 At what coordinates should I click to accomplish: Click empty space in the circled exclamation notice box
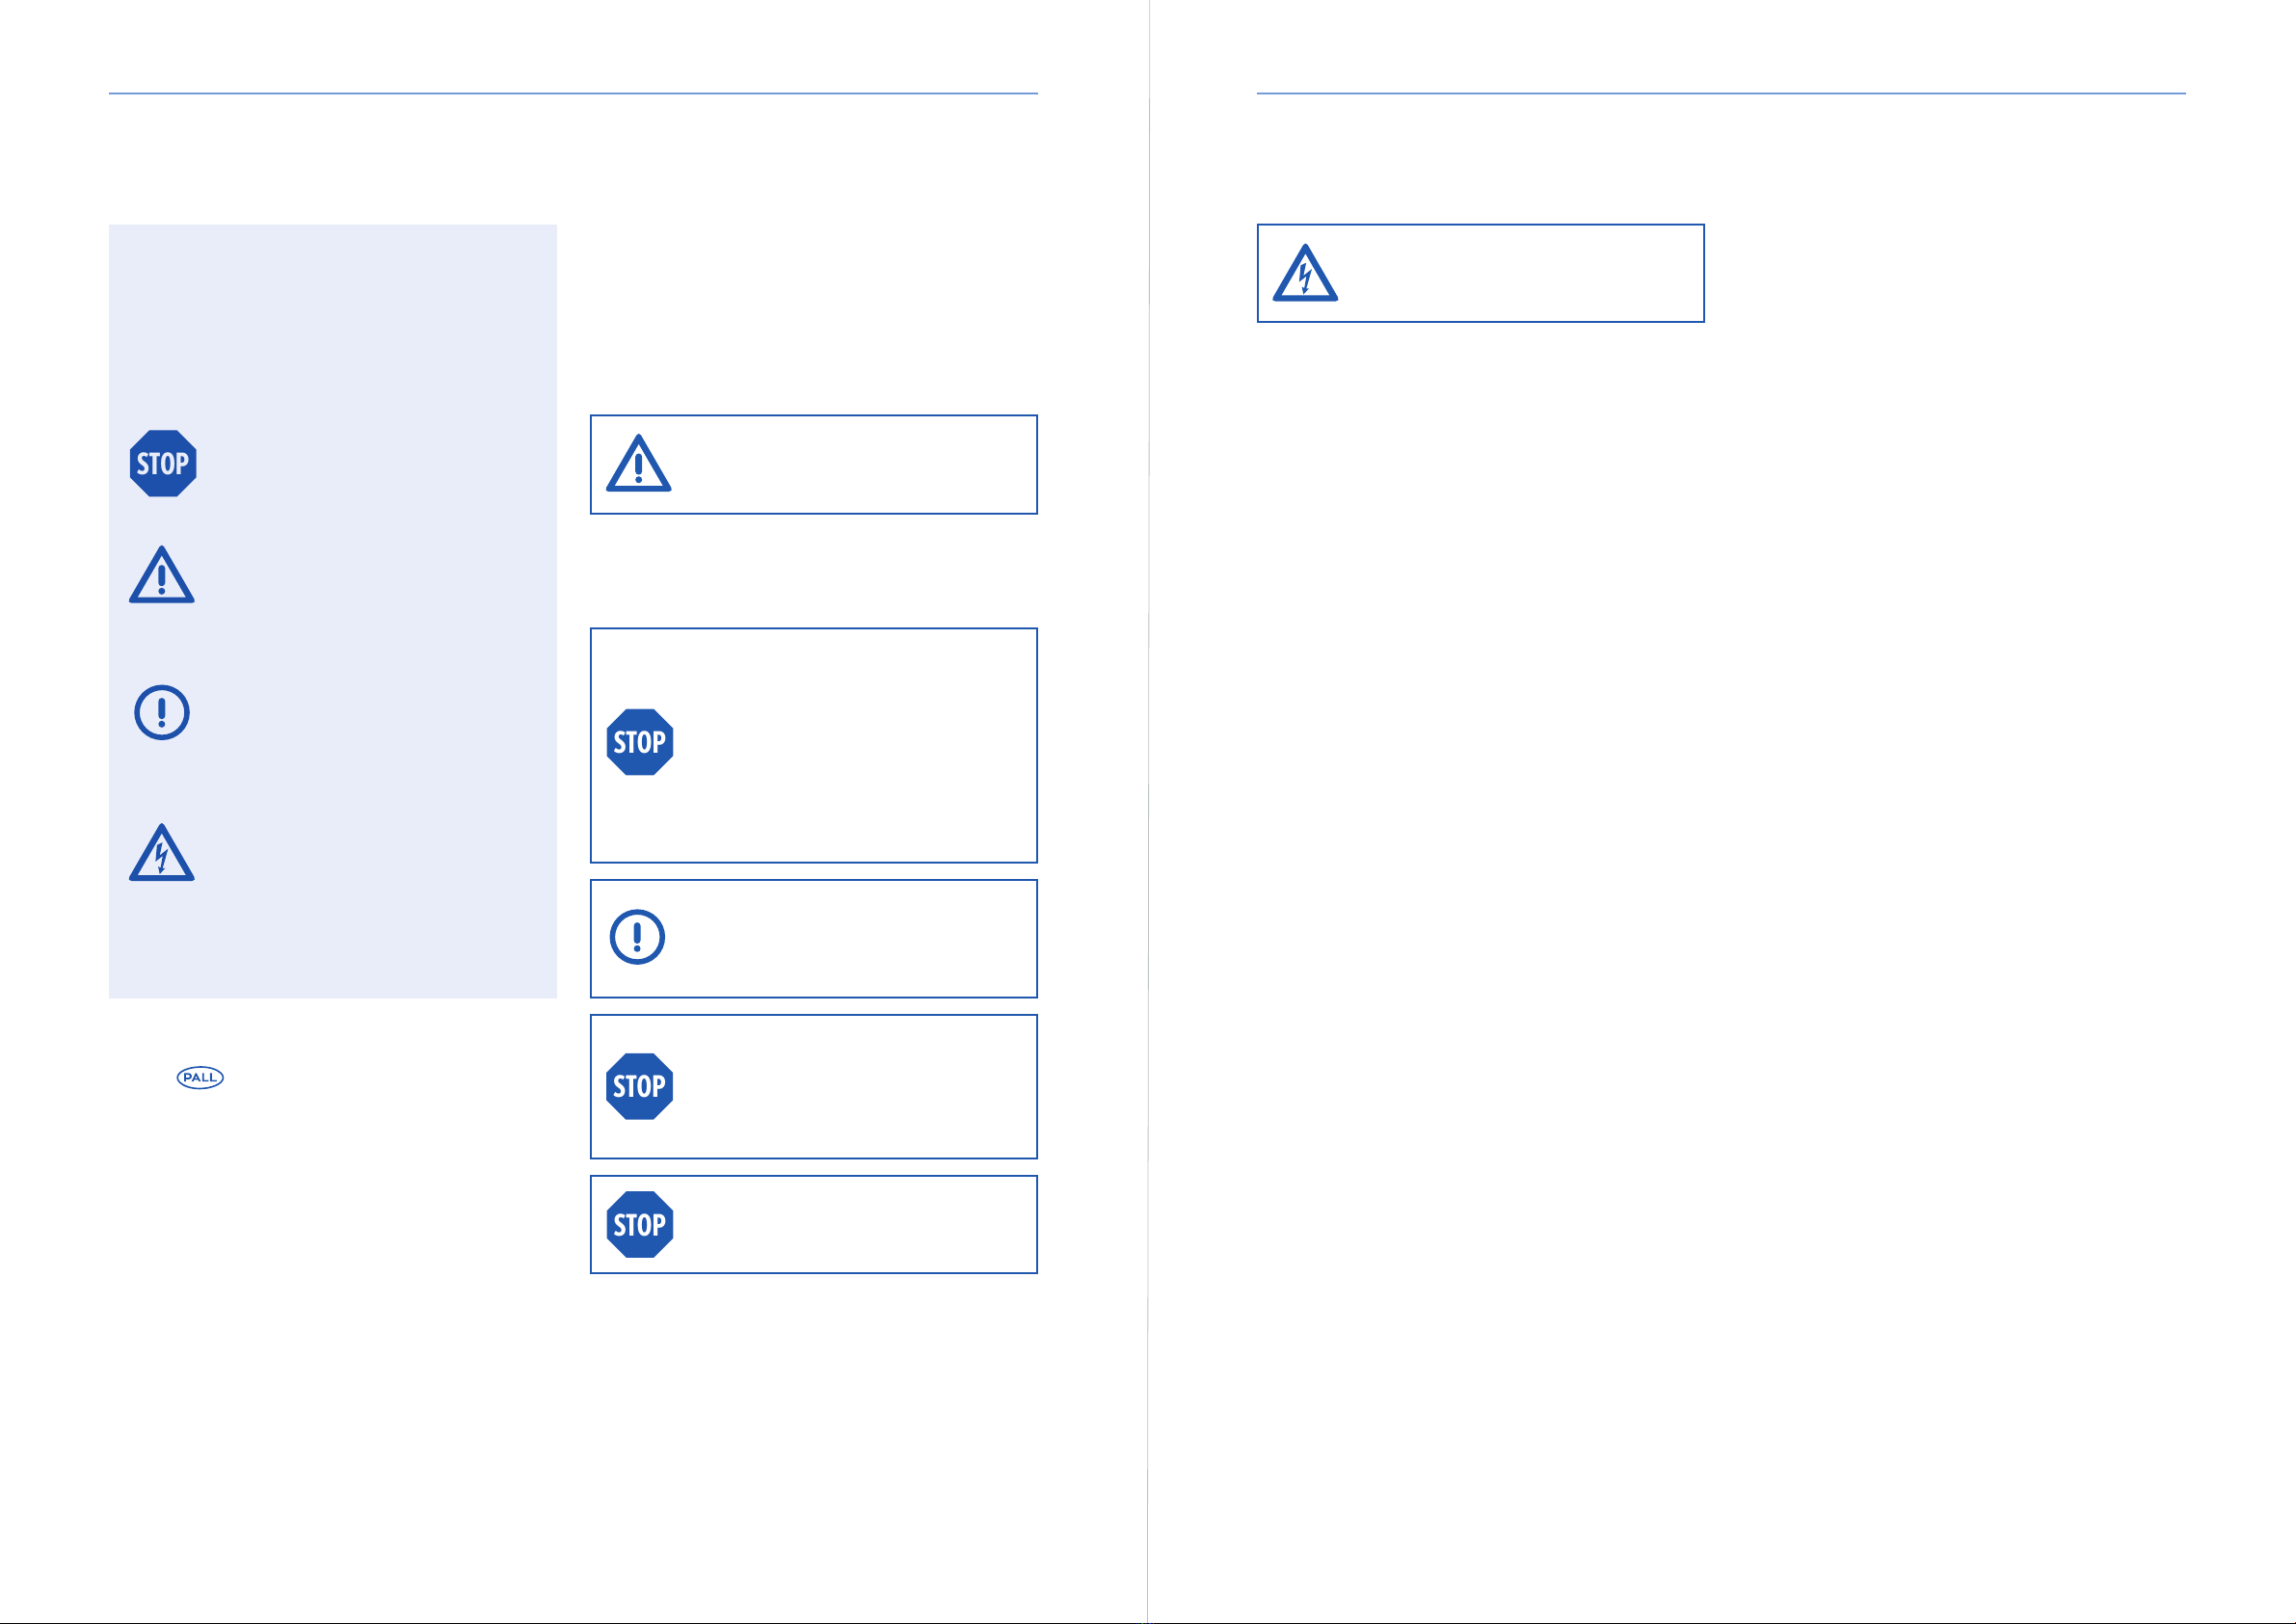tap(850, 939)
